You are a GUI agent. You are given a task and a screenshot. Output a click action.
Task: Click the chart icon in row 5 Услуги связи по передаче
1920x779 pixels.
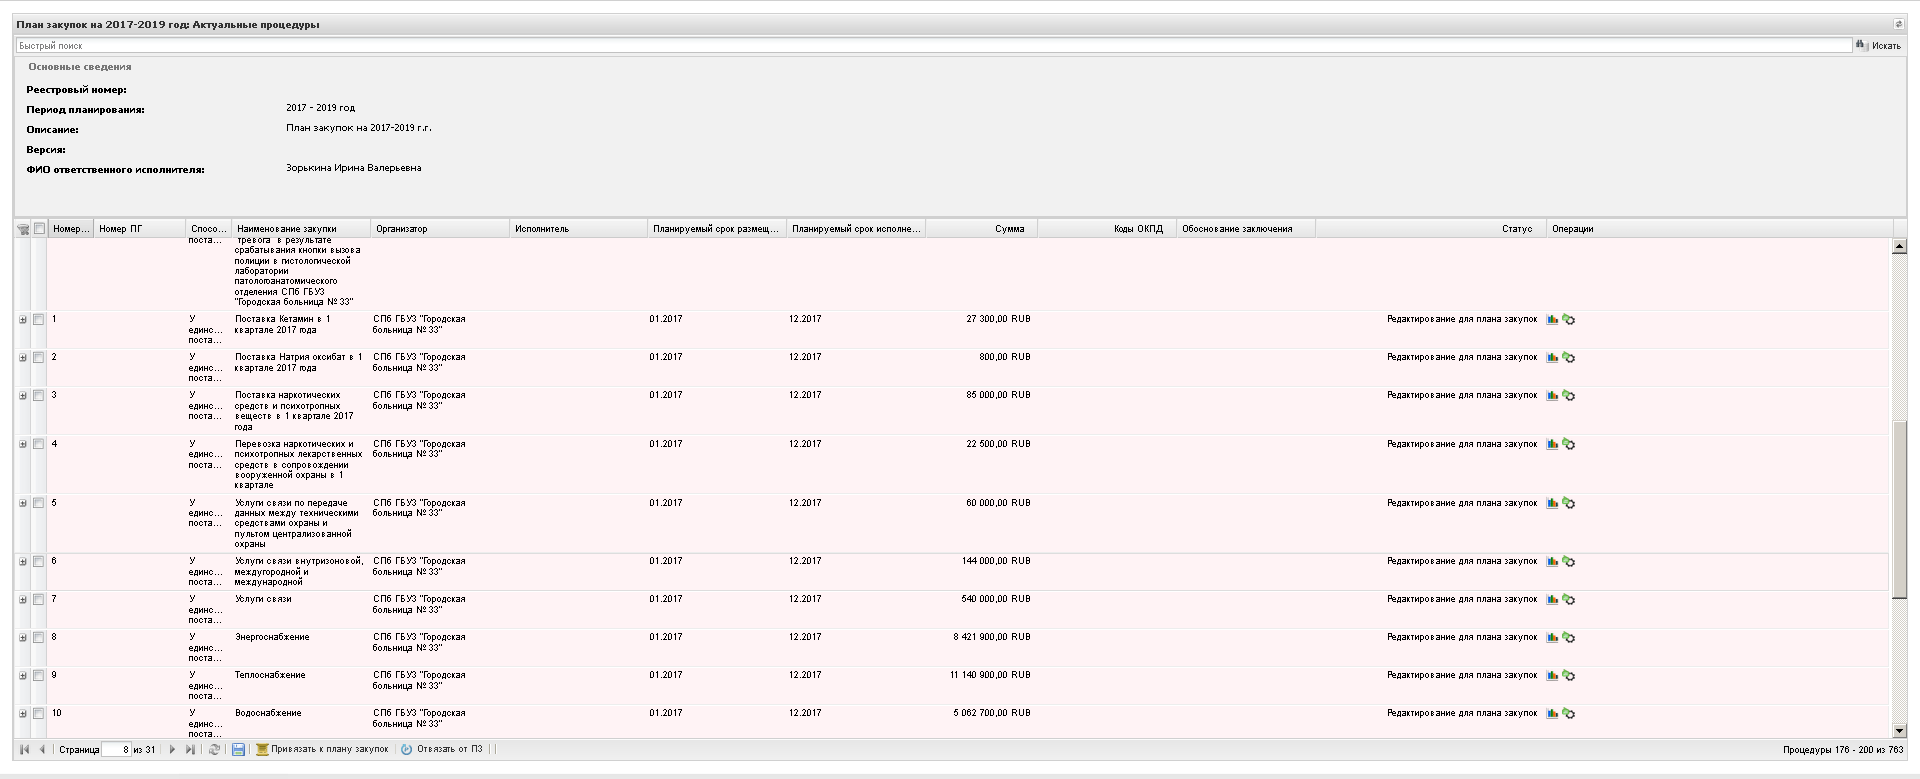1552,504
